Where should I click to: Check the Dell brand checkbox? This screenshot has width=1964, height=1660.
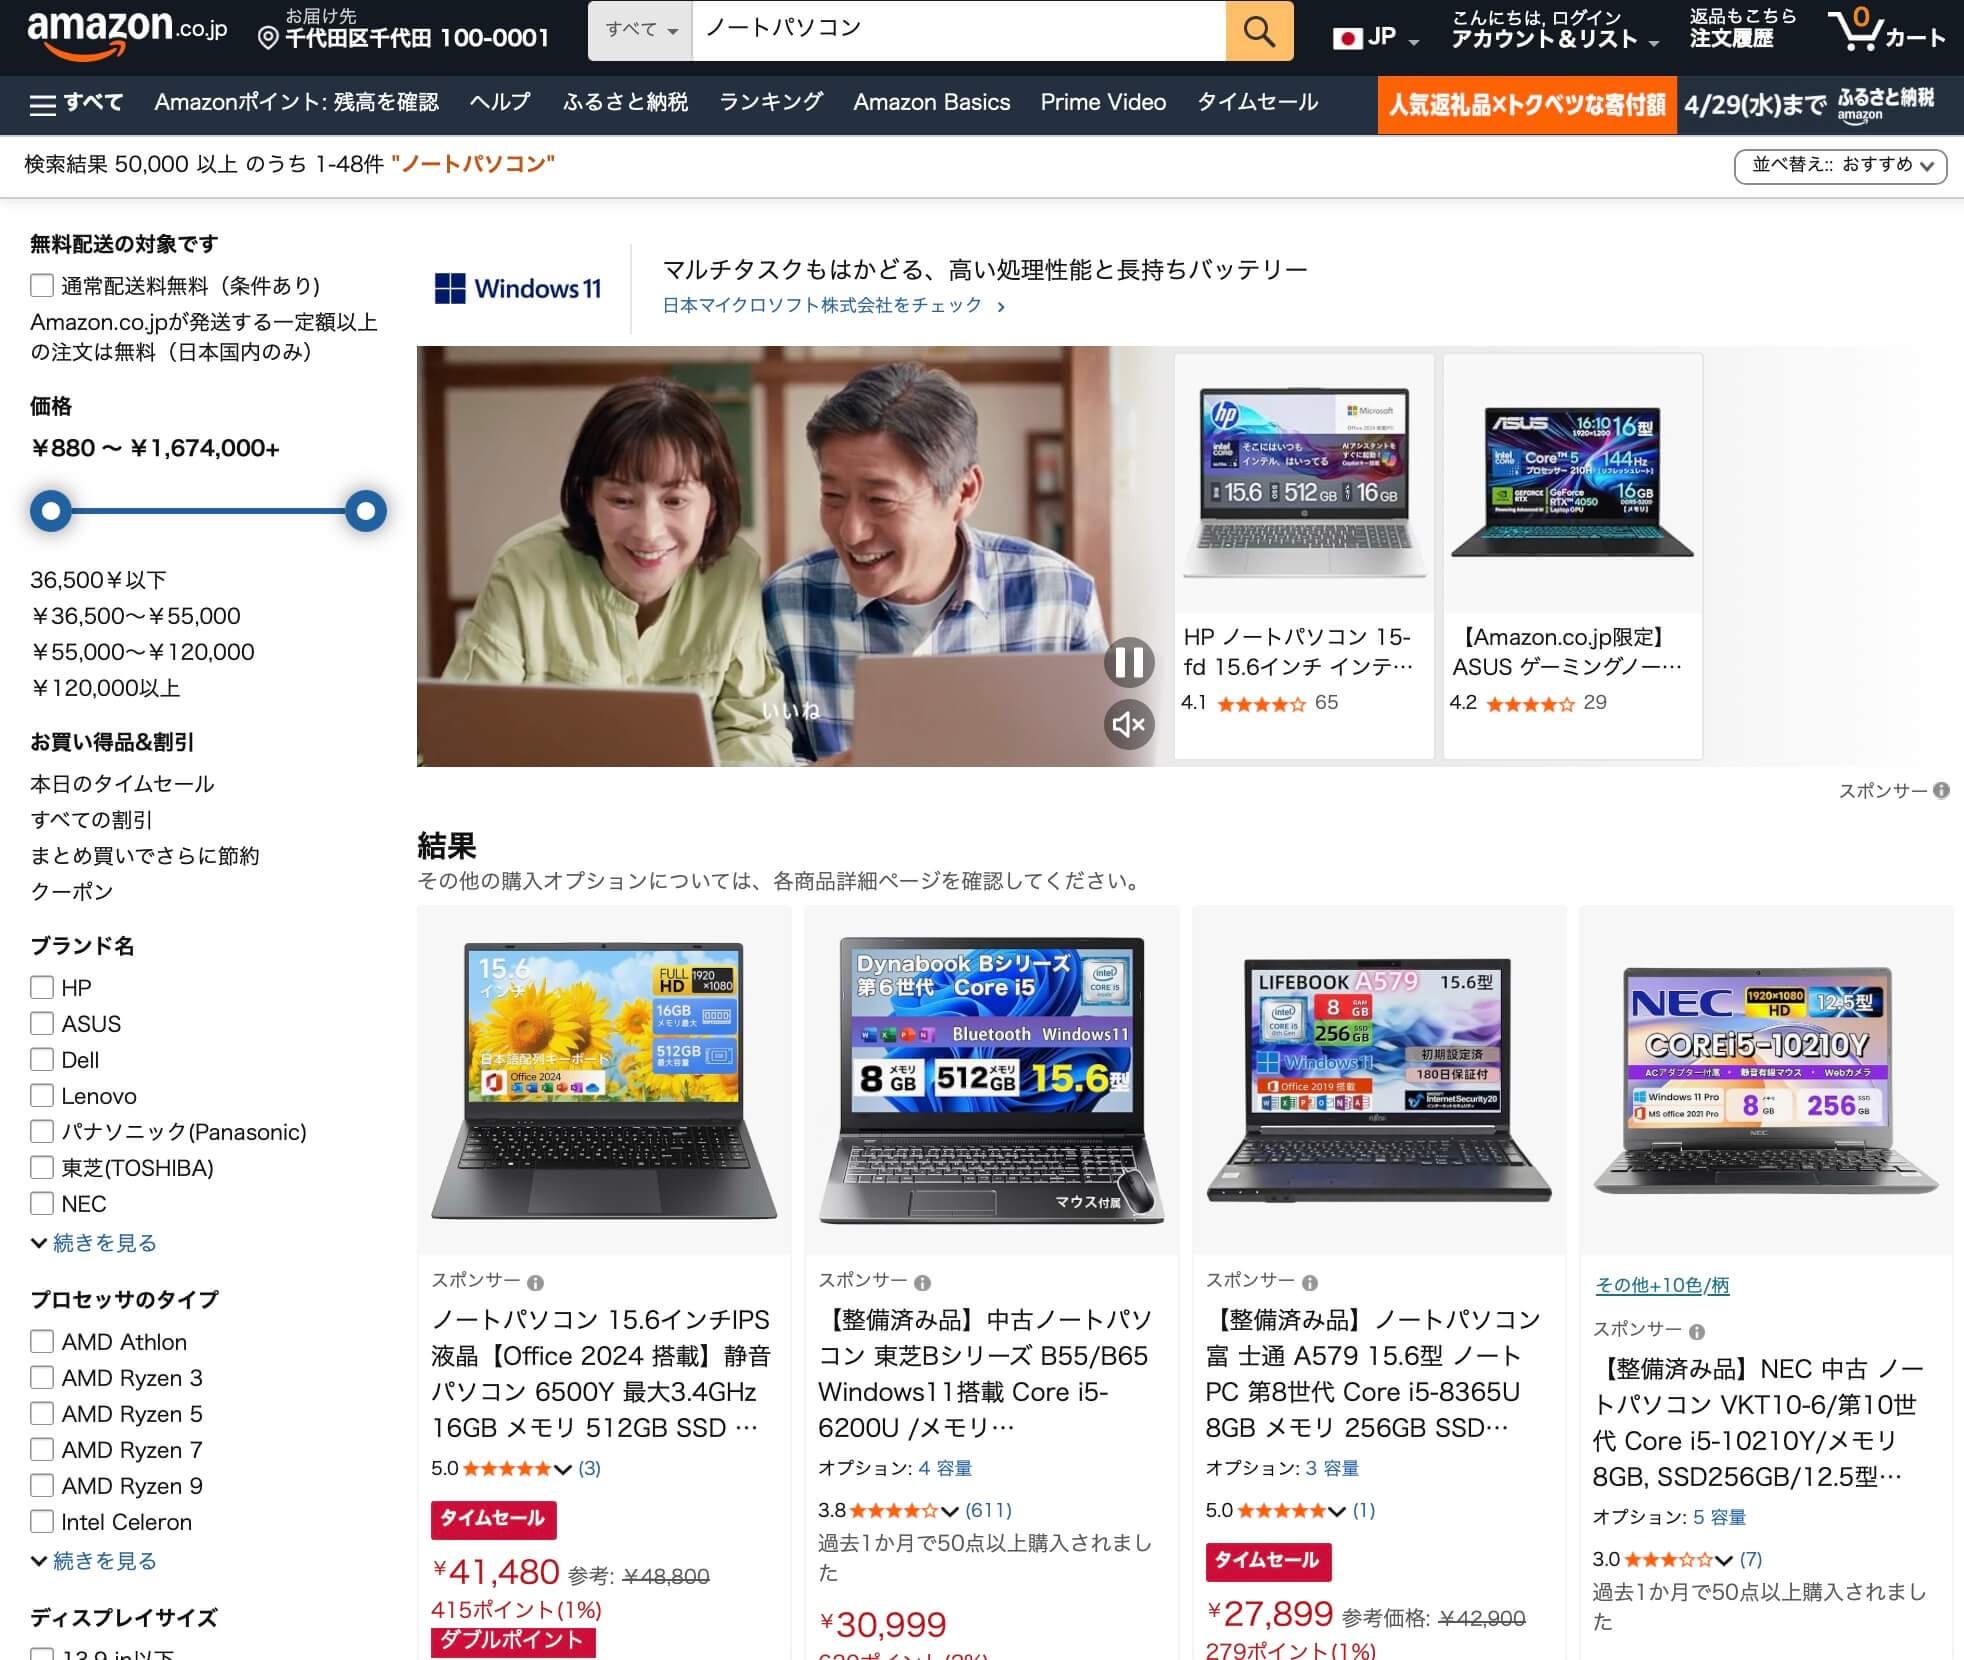click(x=42, y=1060)
